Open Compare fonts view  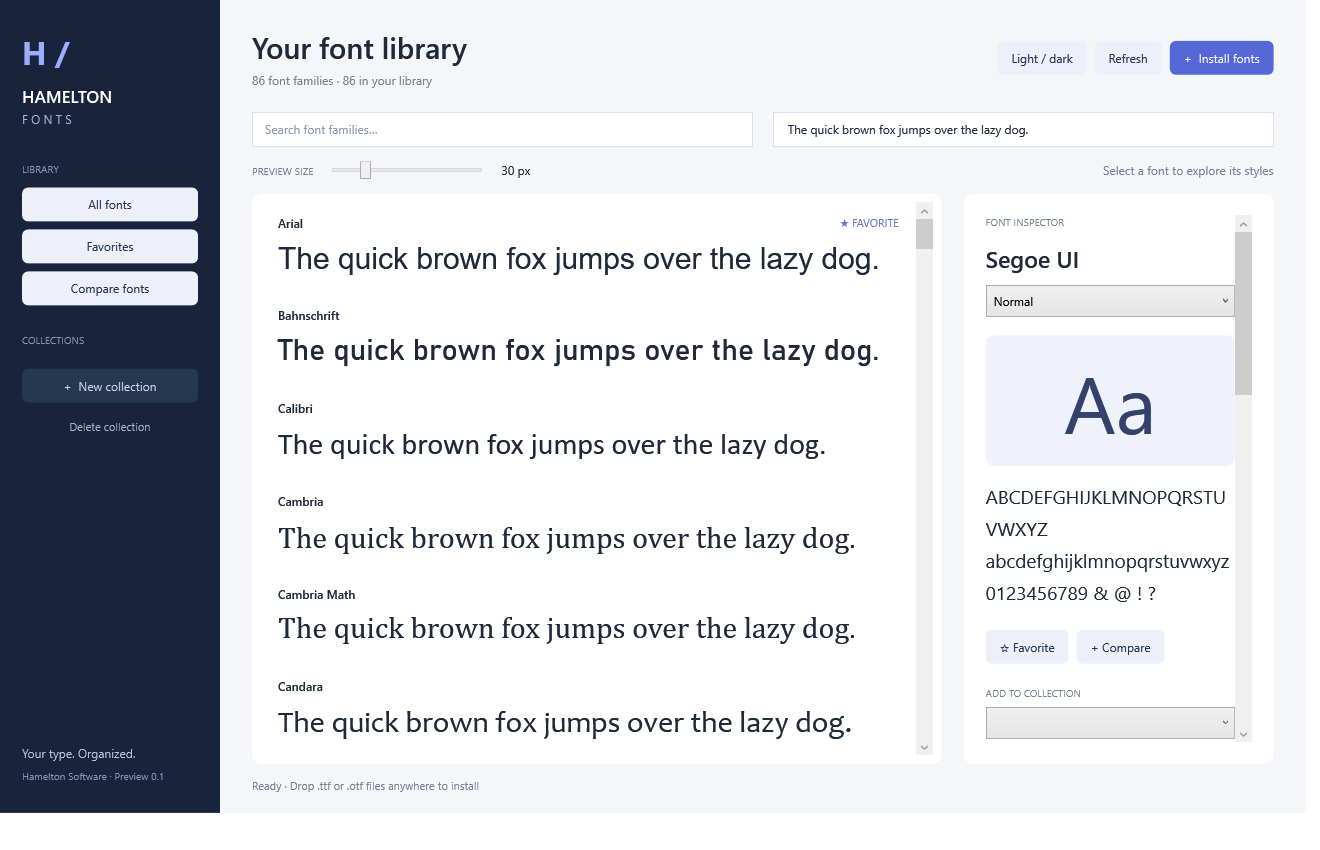click(x=110, y=289)
